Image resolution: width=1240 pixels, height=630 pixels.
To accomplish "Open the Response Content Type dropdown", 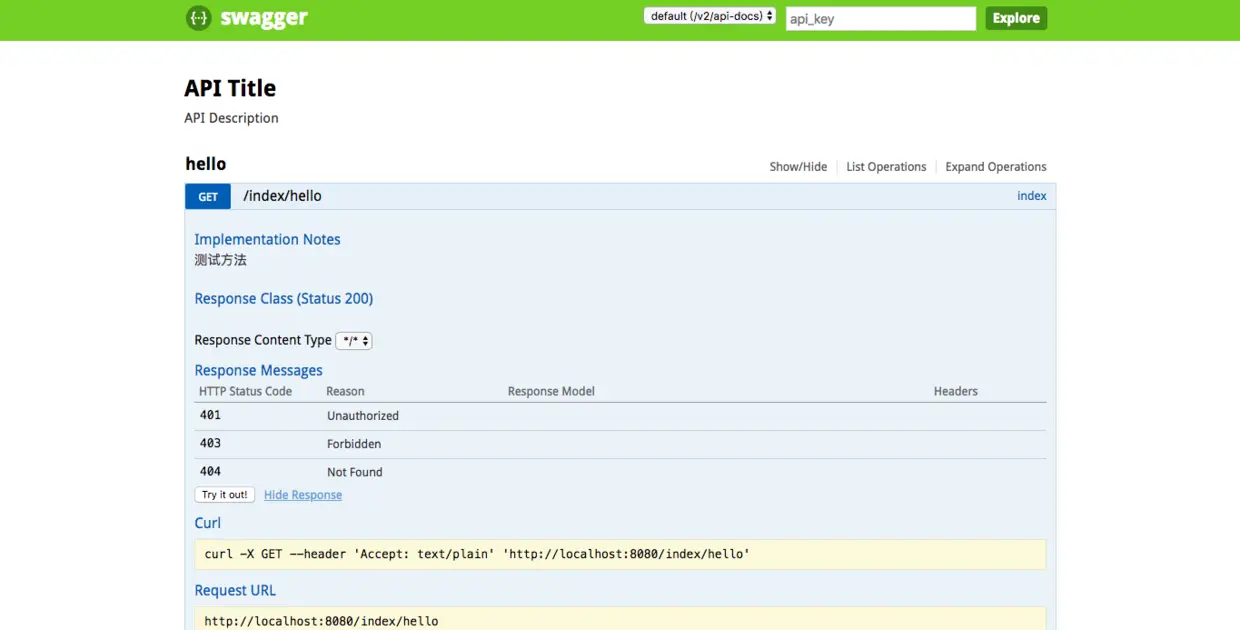I will click(354, 341).
